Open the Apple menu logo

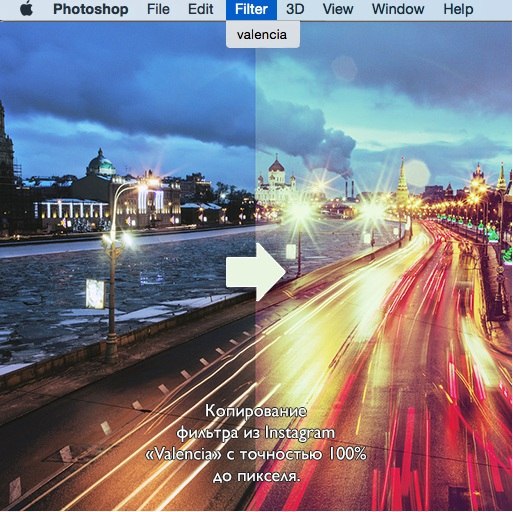click(x=27, y=9)
